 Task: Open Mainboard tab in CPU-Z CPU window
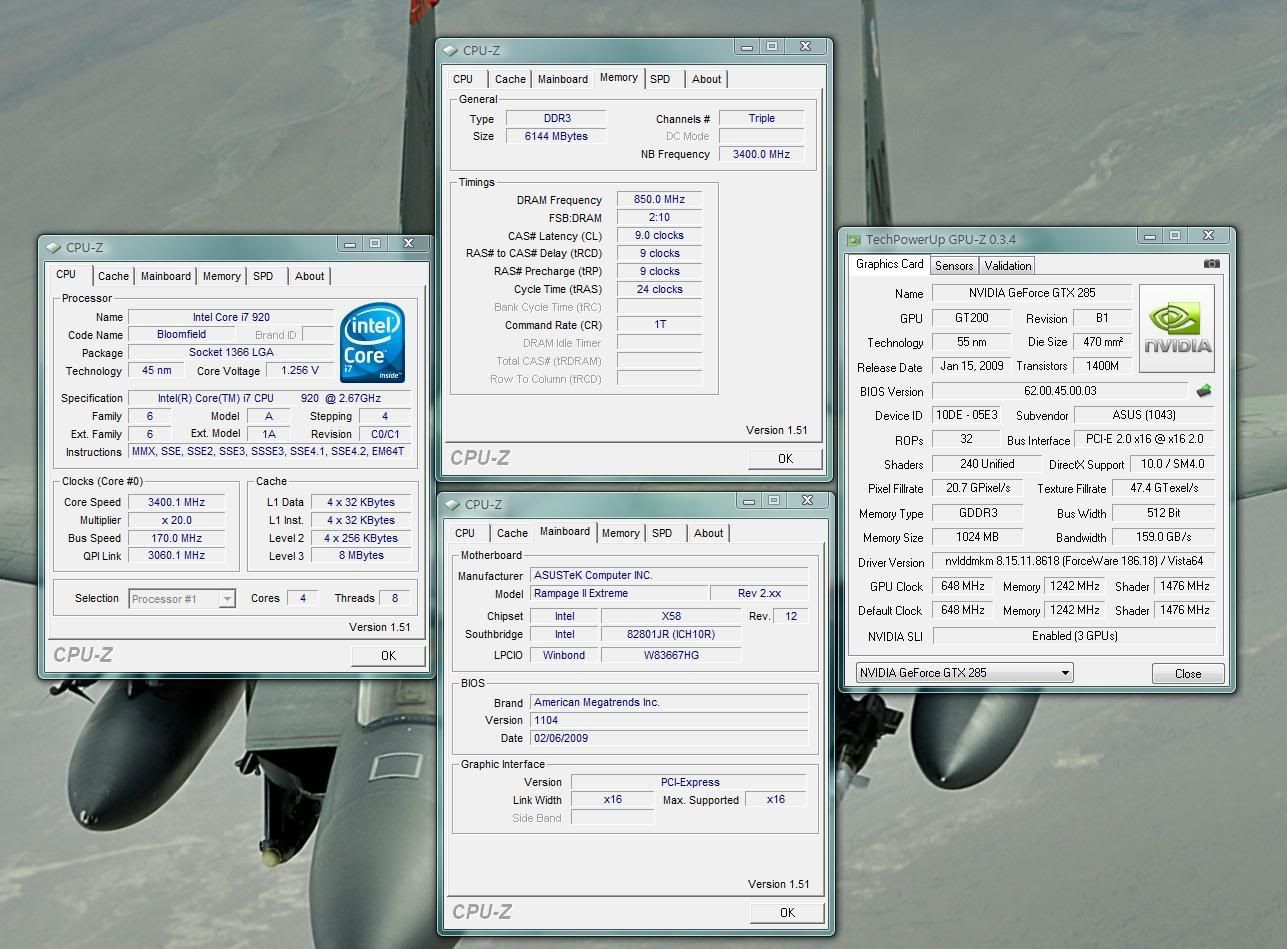166,276
